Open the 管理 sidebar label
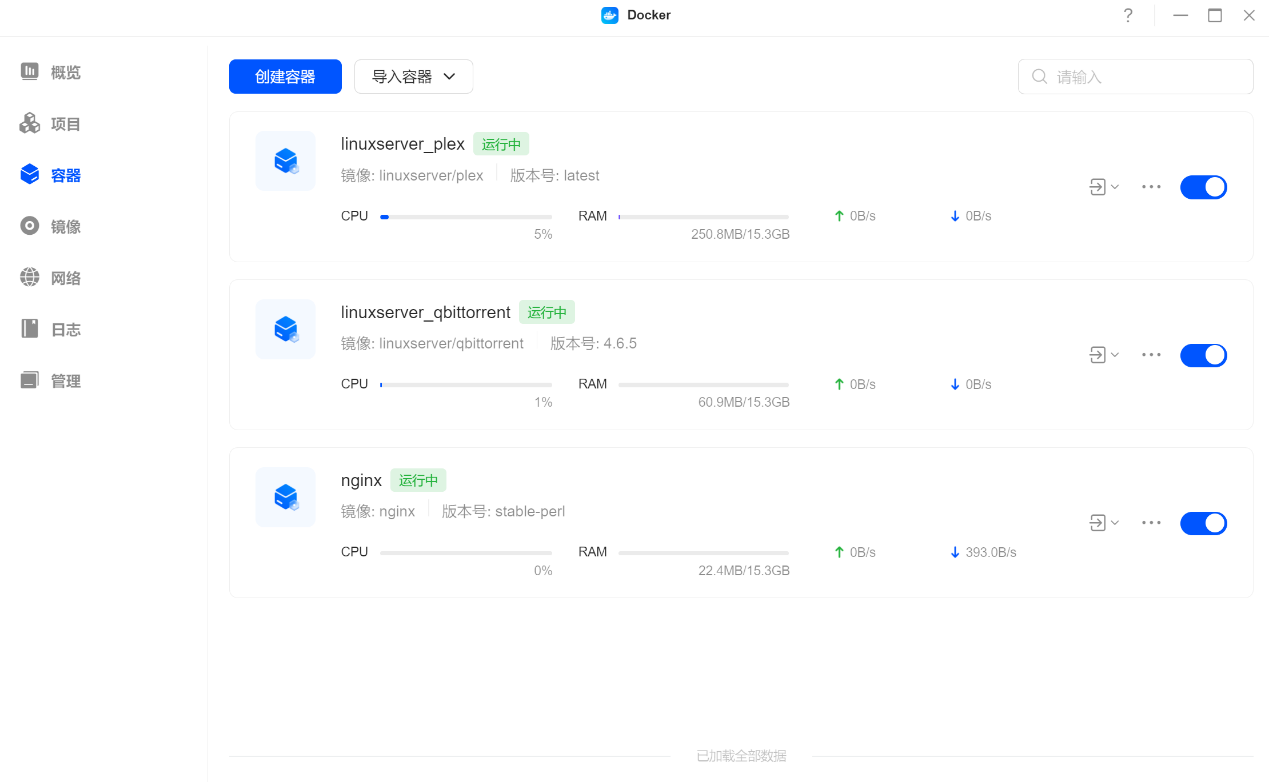 (x=66, y=381)
